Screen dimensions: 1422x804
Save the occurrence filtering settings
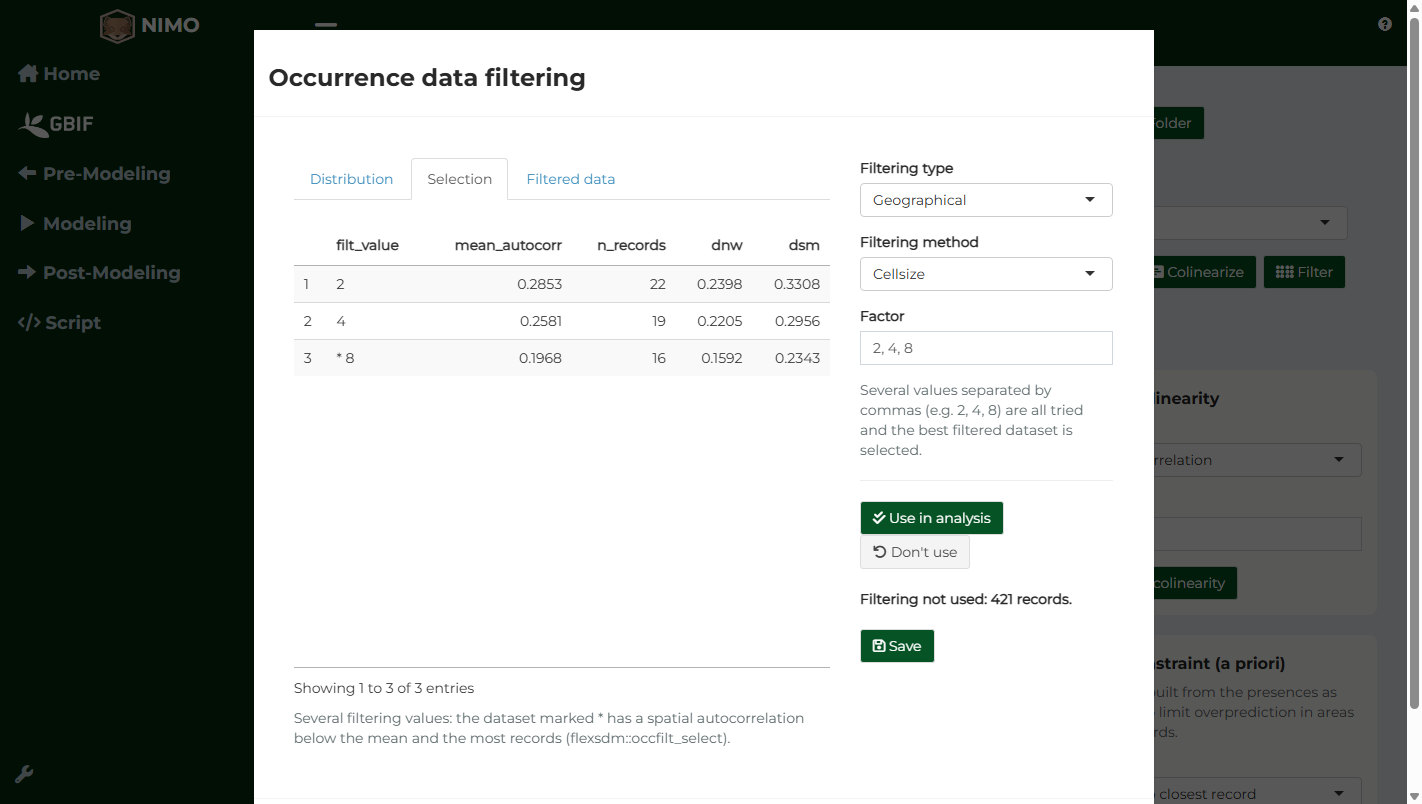(x=897, y=646)
